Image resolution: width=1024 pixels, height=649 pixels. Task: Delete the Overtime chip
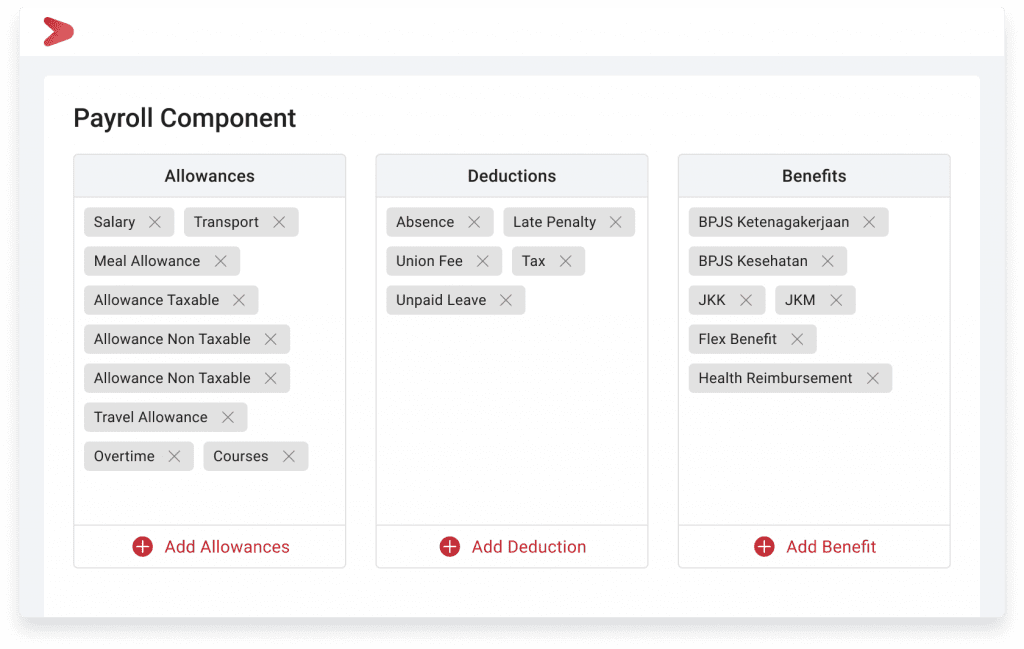click(175, 456)
